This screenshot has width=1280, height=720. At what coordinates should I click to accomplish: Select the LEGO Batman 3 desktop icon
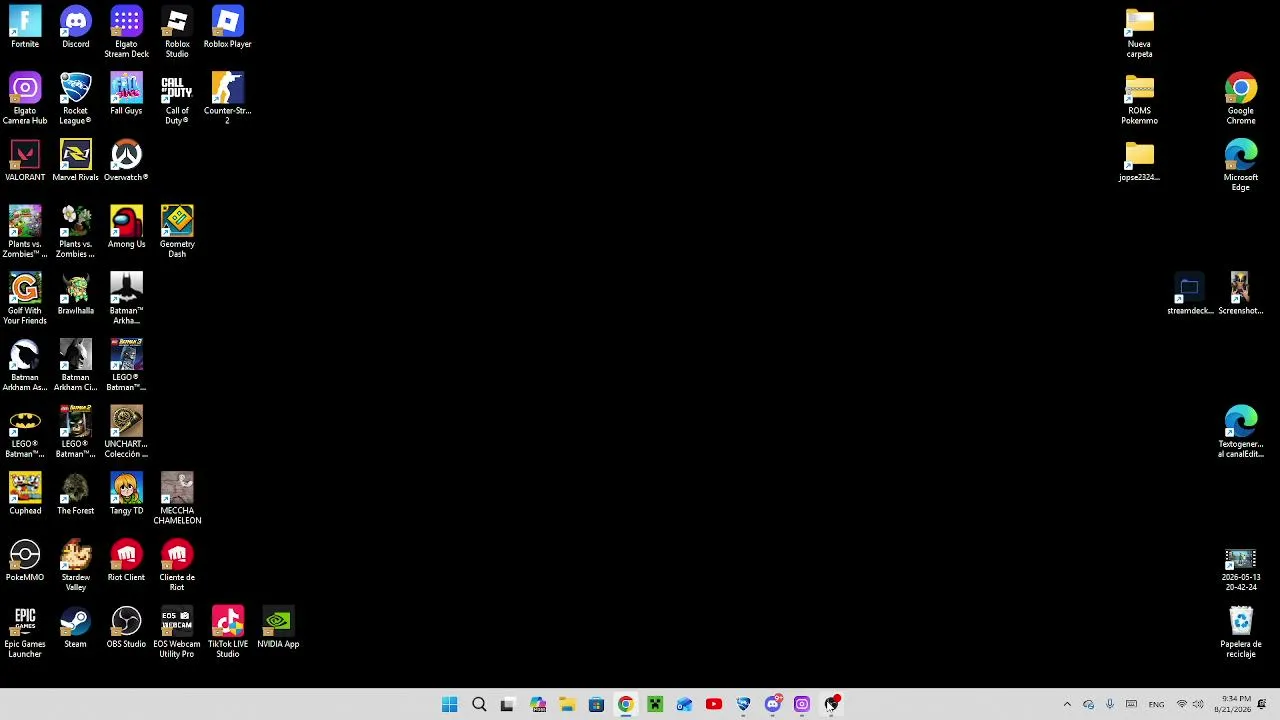pyautogui.click(x=126, y=365)
